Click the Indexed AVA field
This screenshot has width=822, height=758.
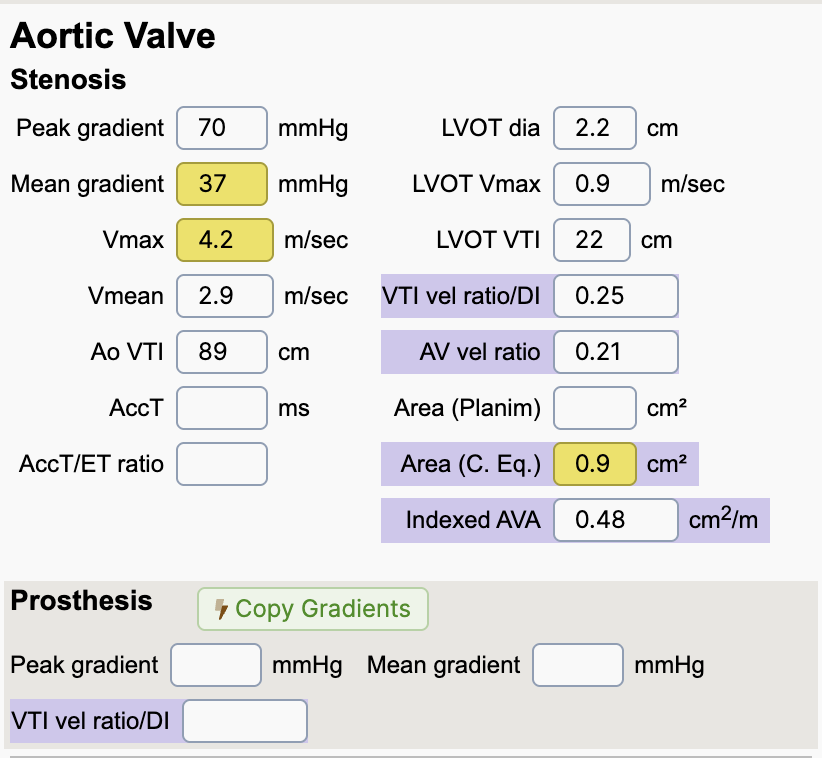(615, 520)
